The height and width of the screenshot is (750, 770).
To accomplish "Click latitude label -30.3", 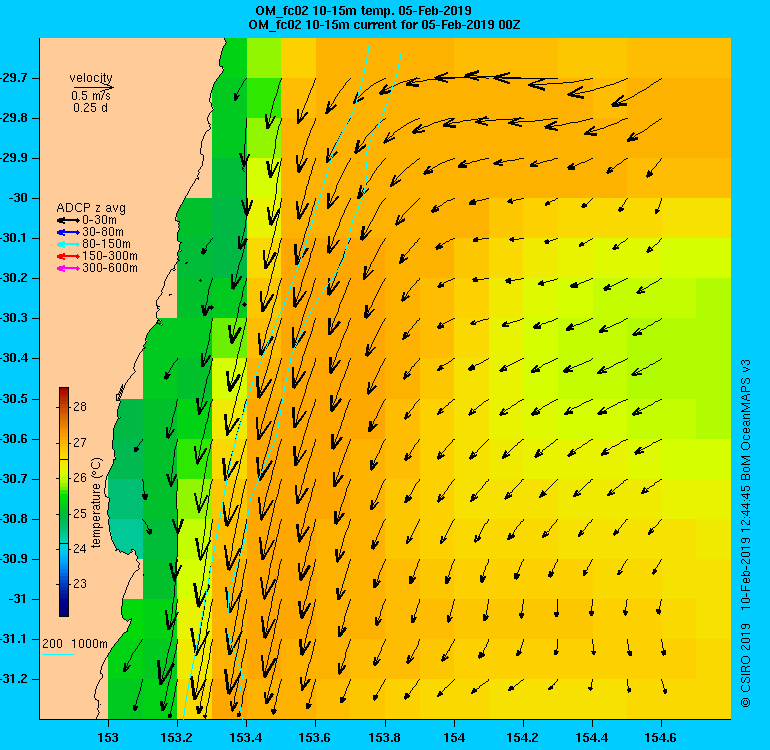I will 14,318.
